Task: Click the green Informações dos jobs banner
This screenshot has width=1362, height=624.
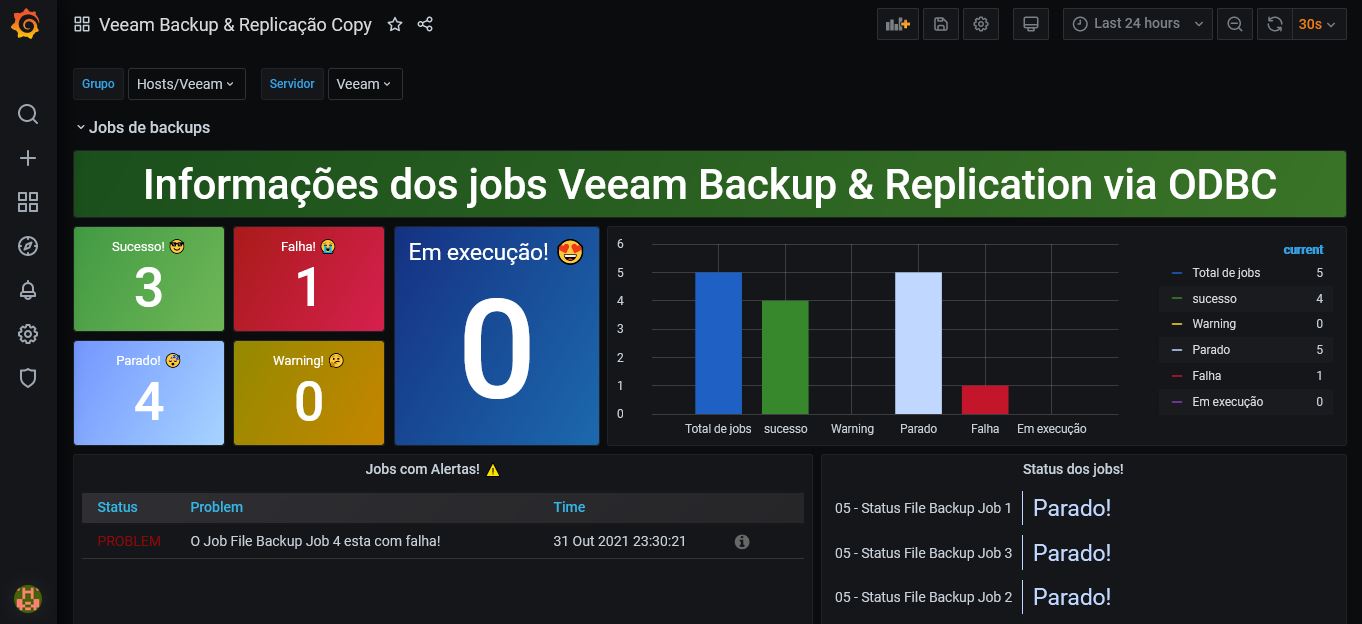Action: click(710, 184)
